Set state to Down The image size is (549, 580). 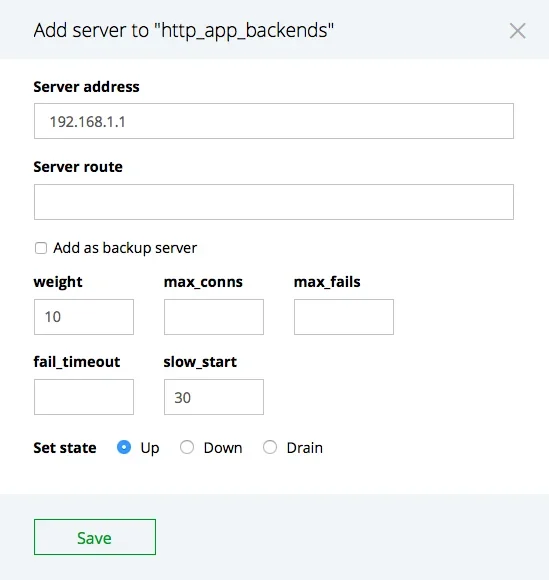(187, 447)
